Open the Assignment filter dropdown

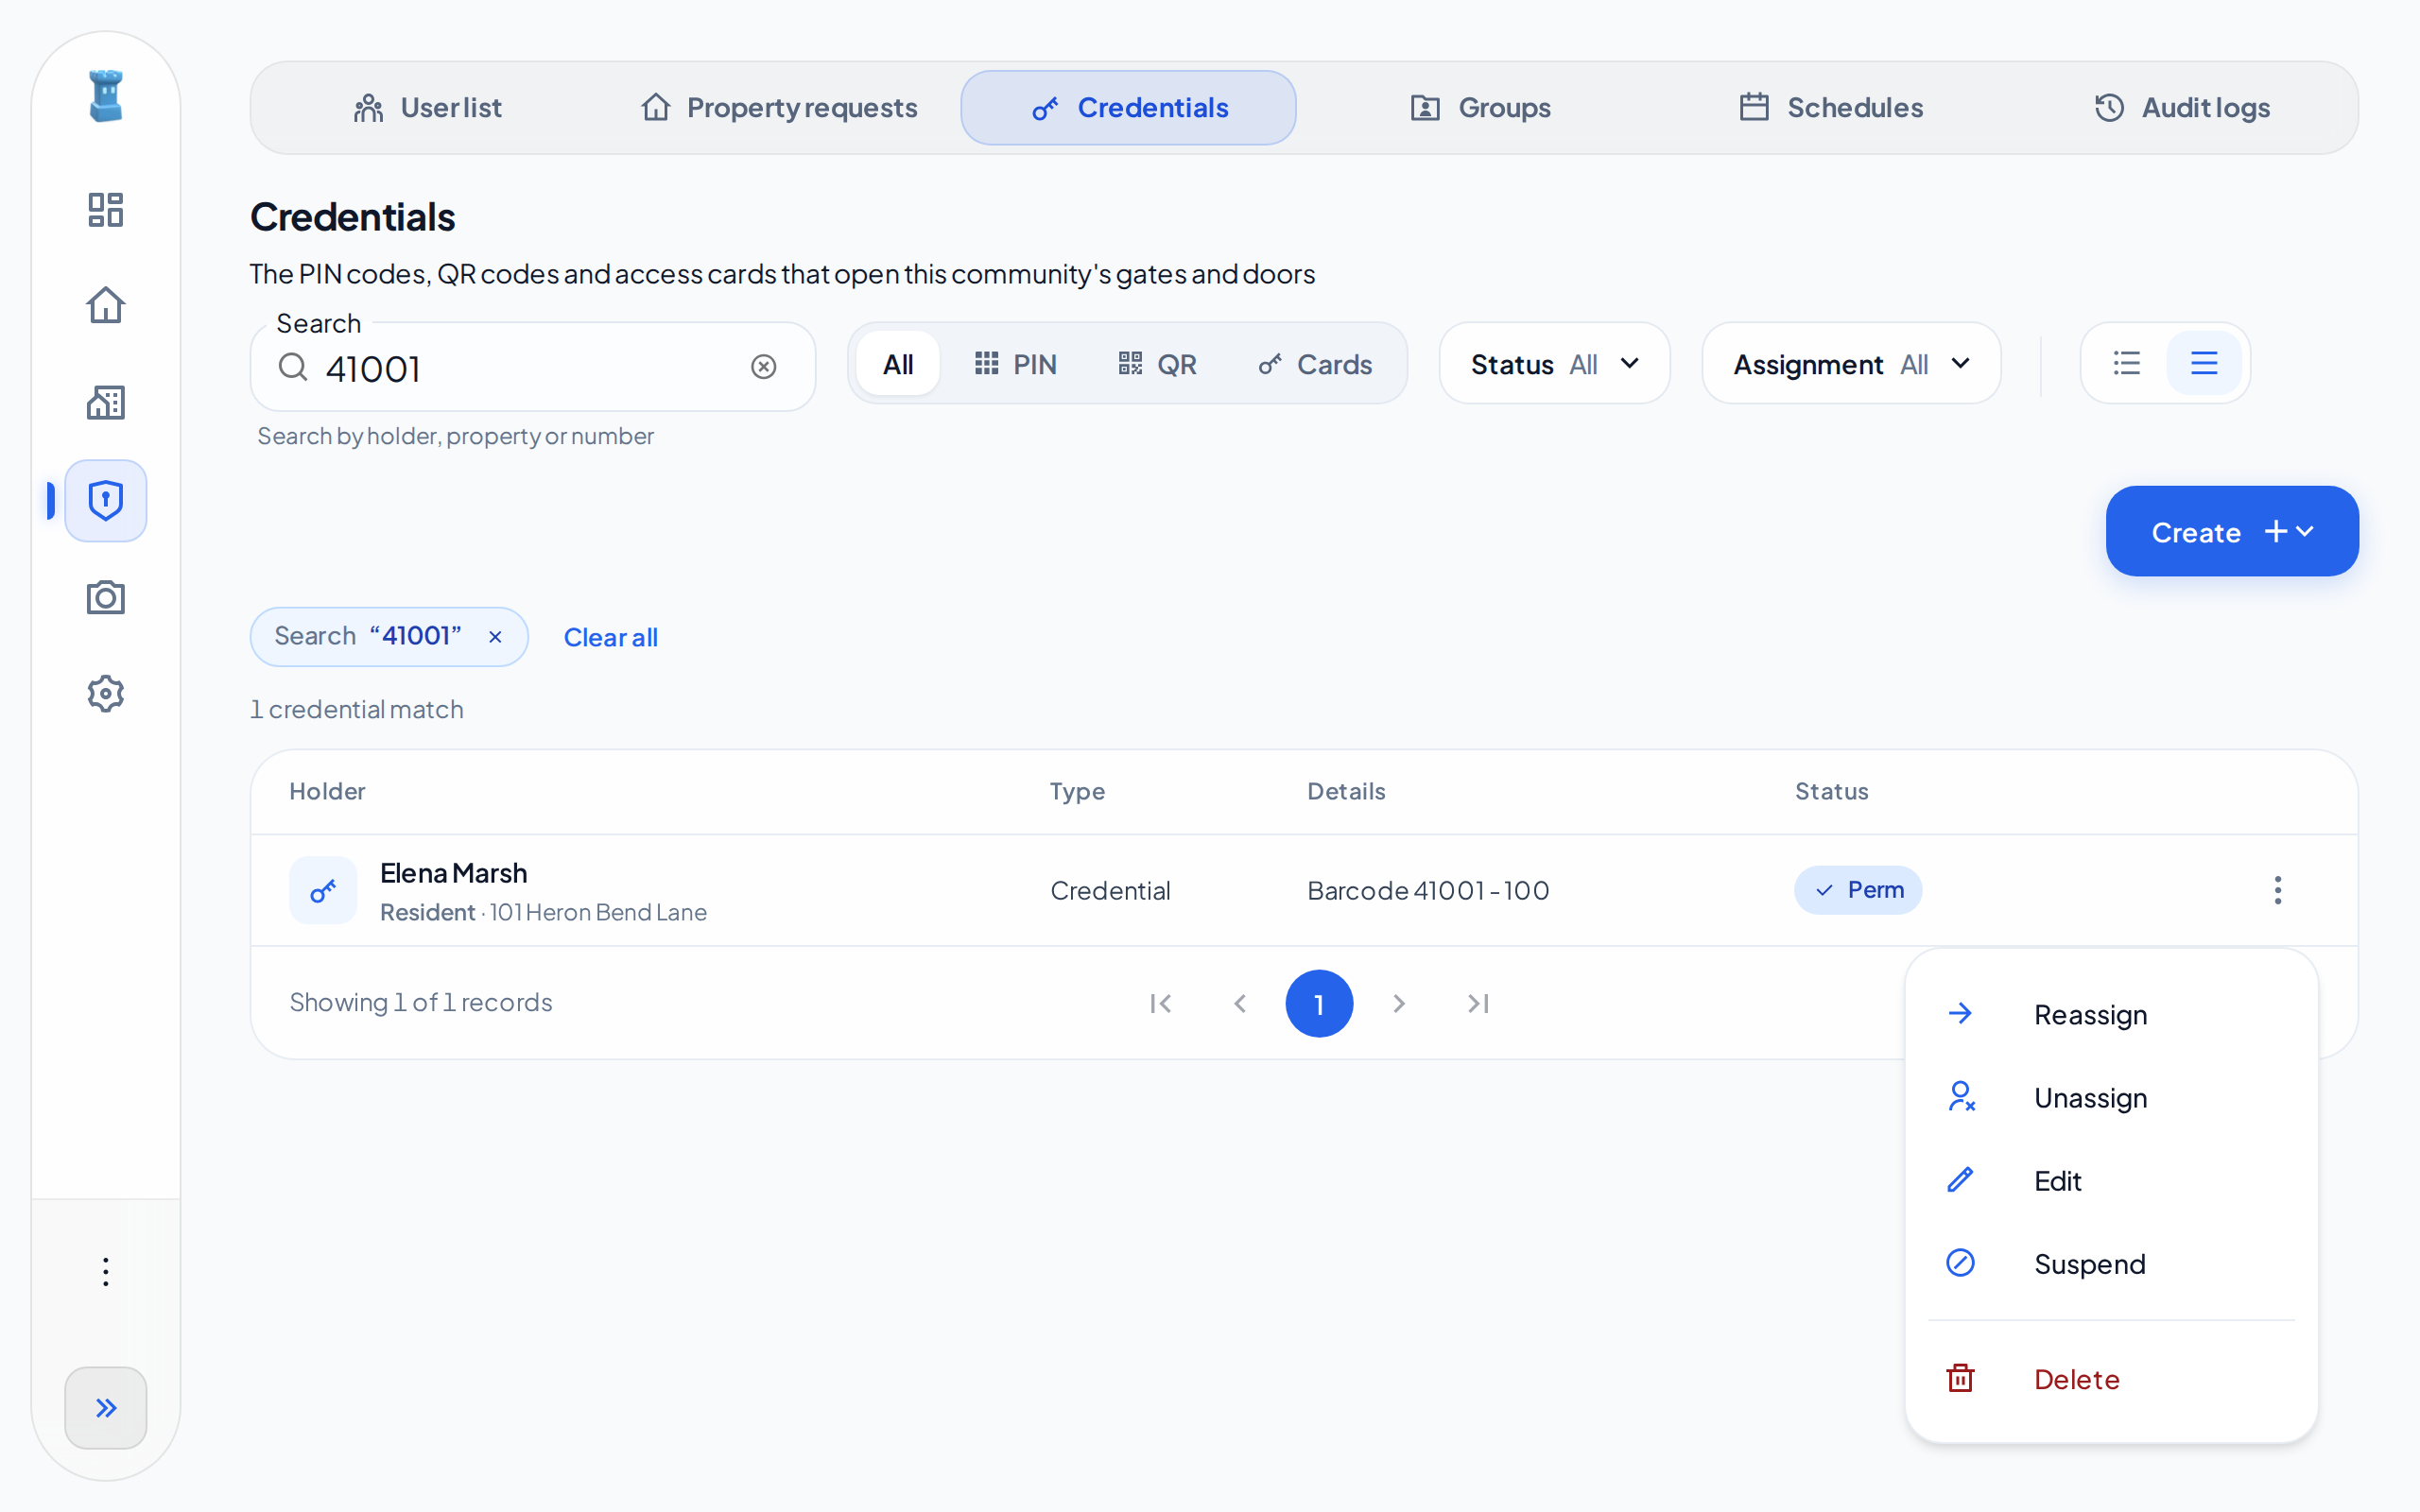(1851, 364)
